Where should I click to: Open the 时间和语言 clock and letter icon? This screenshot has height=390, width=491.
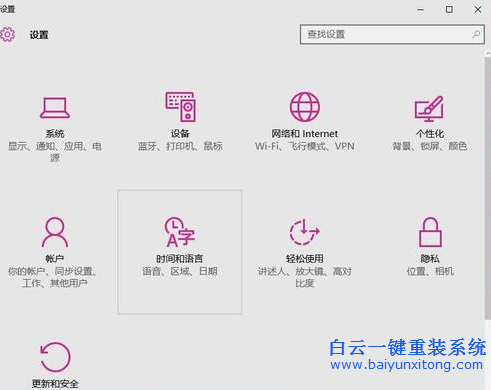(x=180, y=232)
